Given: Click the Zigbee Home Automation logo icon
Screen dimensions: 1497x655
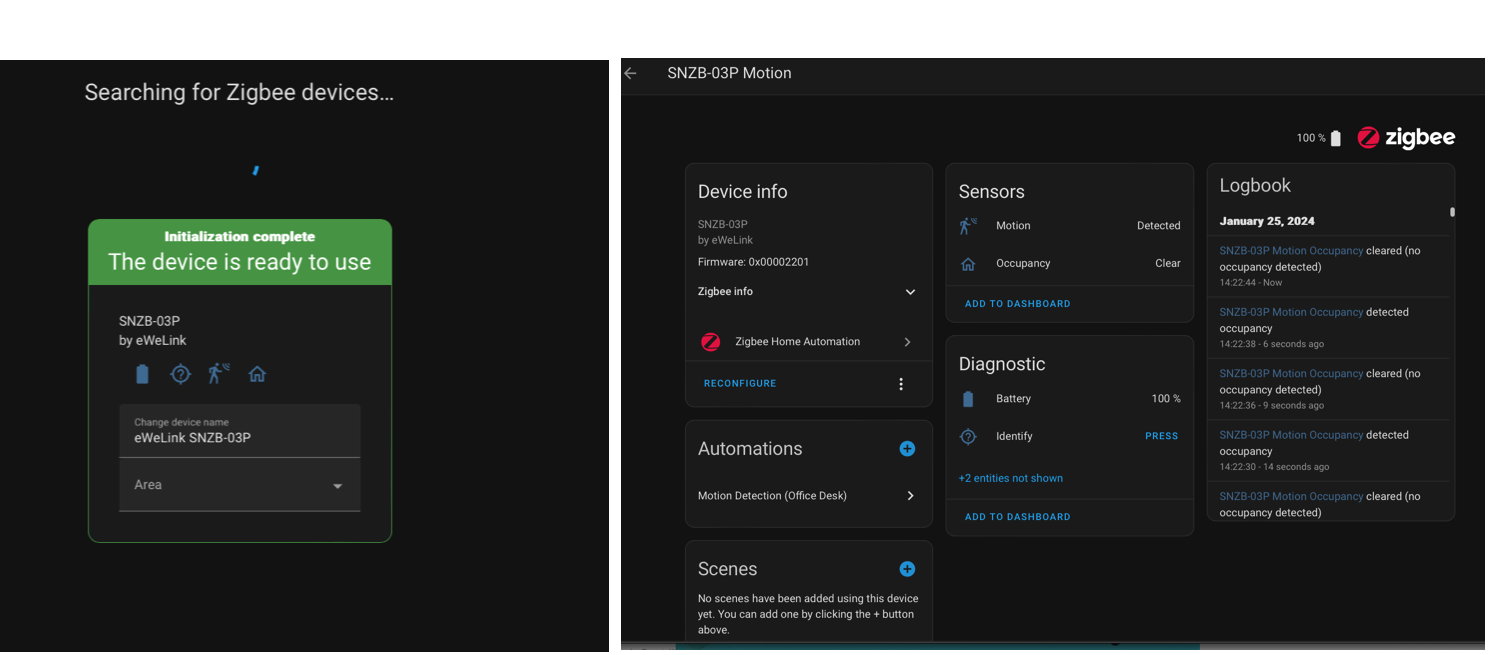Looking at the screenshot, I should 710,342.
